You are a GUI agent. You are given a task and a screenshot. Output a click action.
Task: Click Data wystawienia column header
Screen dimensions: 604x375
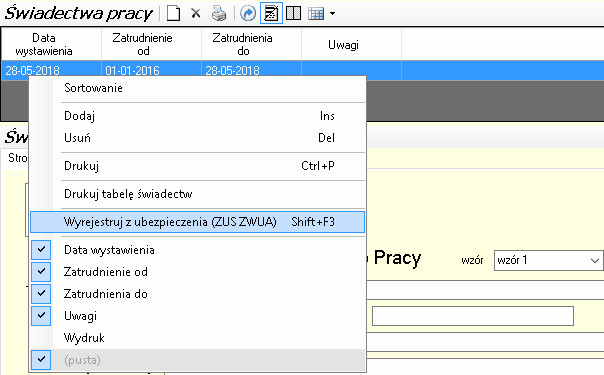(x=52, y=44)
